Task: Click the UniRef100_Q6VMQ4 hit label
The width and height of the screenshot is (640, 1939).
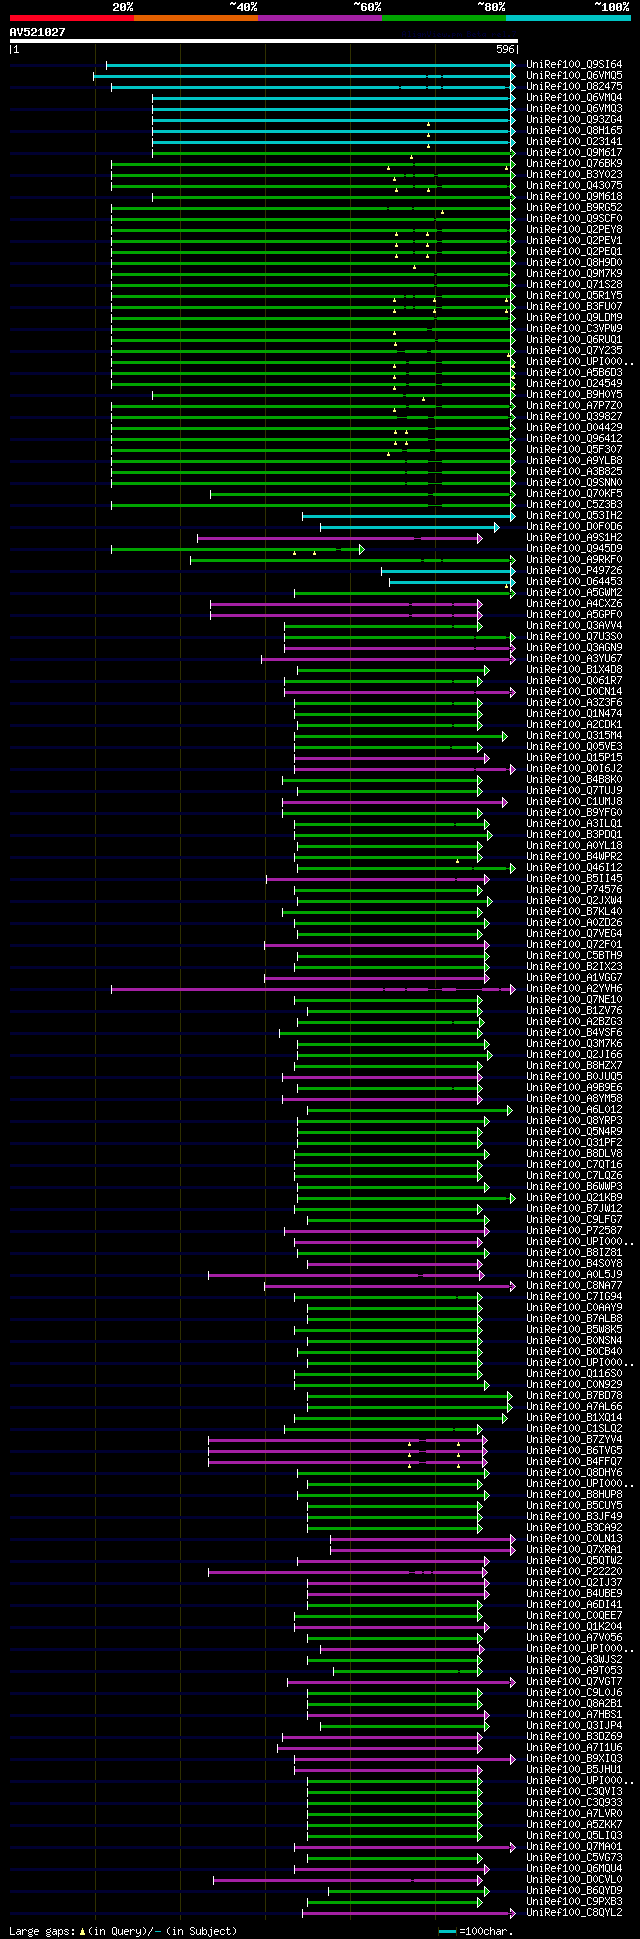Action: [x=574, y=98]
